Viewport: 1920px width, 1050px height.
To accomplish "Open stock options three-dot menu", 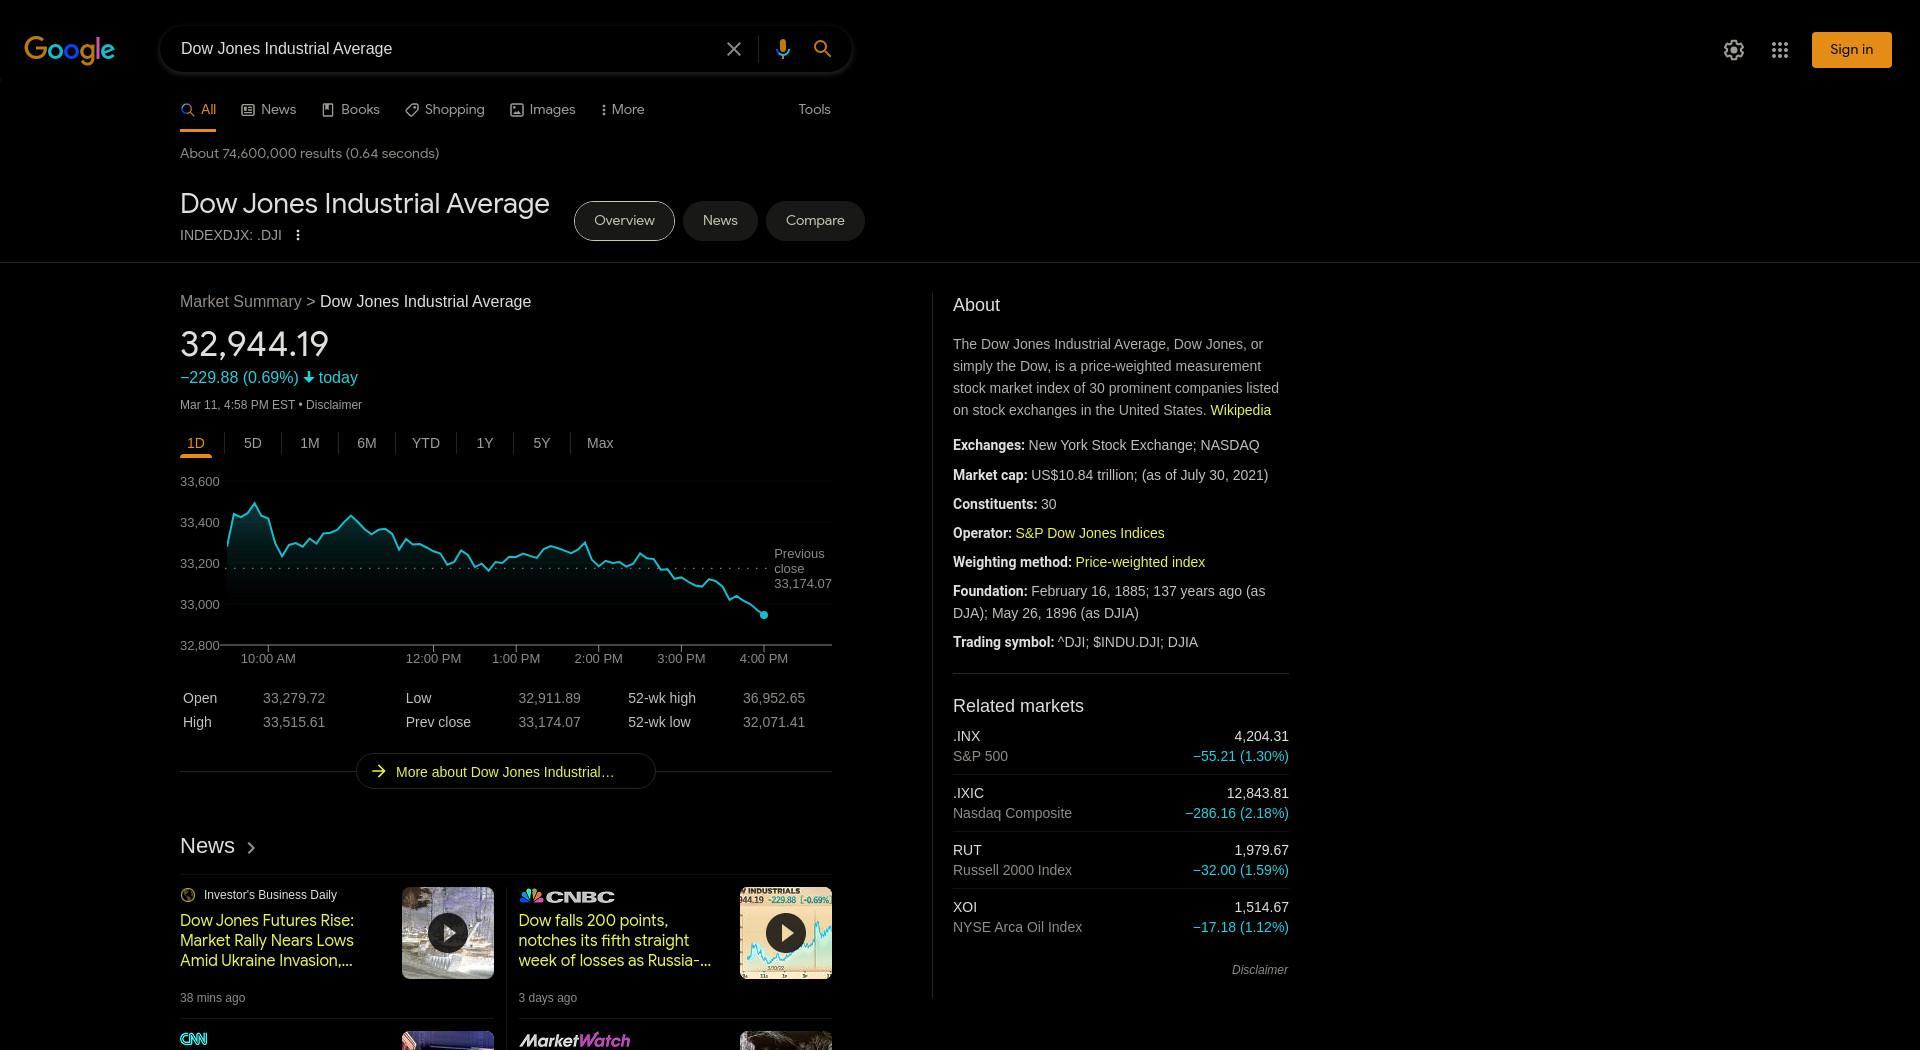I will coord(298,235).
